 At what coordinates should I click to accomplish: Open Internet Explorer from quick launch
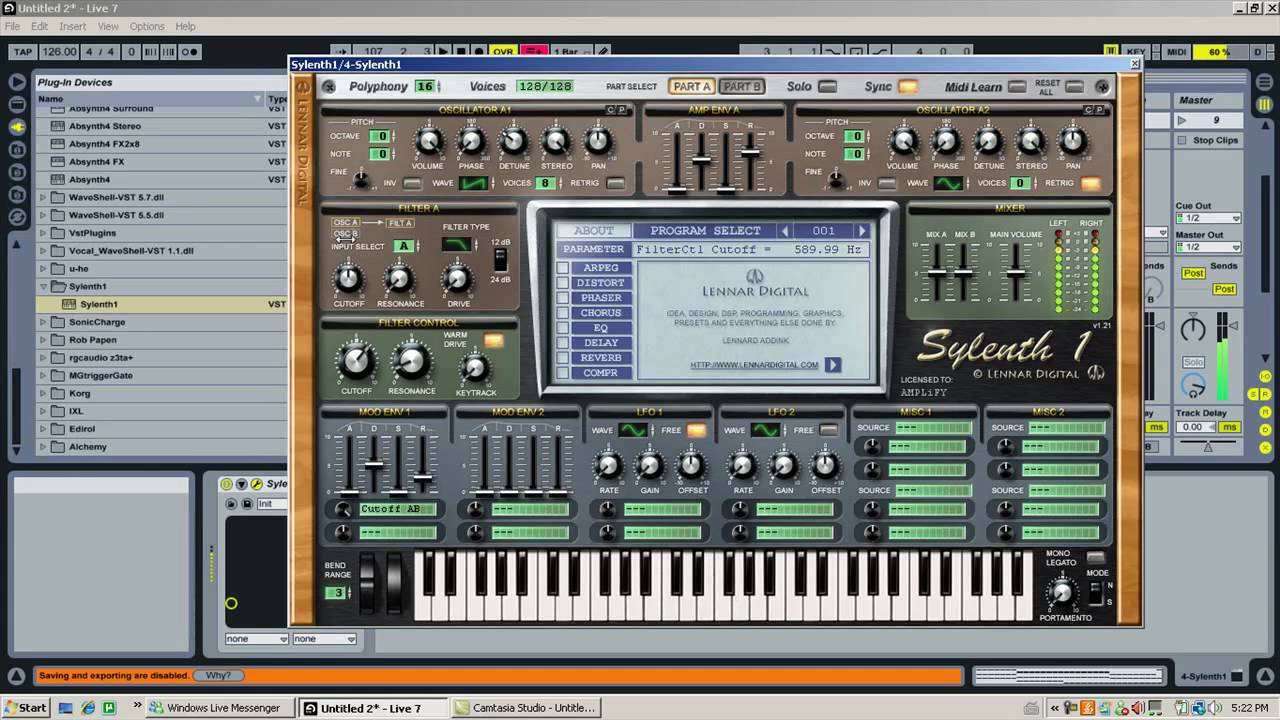coord(87,708)
